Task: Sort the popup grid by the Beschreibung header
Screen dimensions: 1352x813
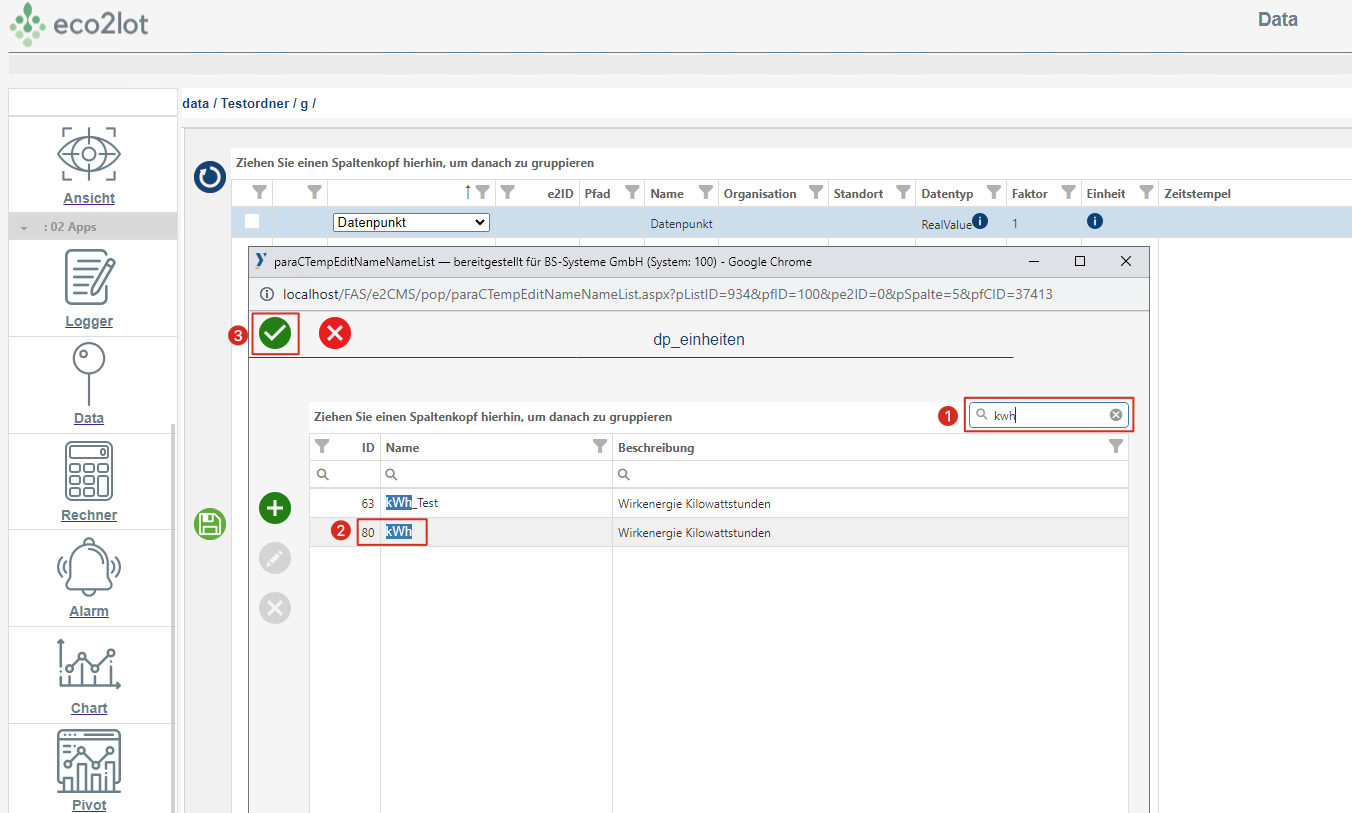Action: 656,447
